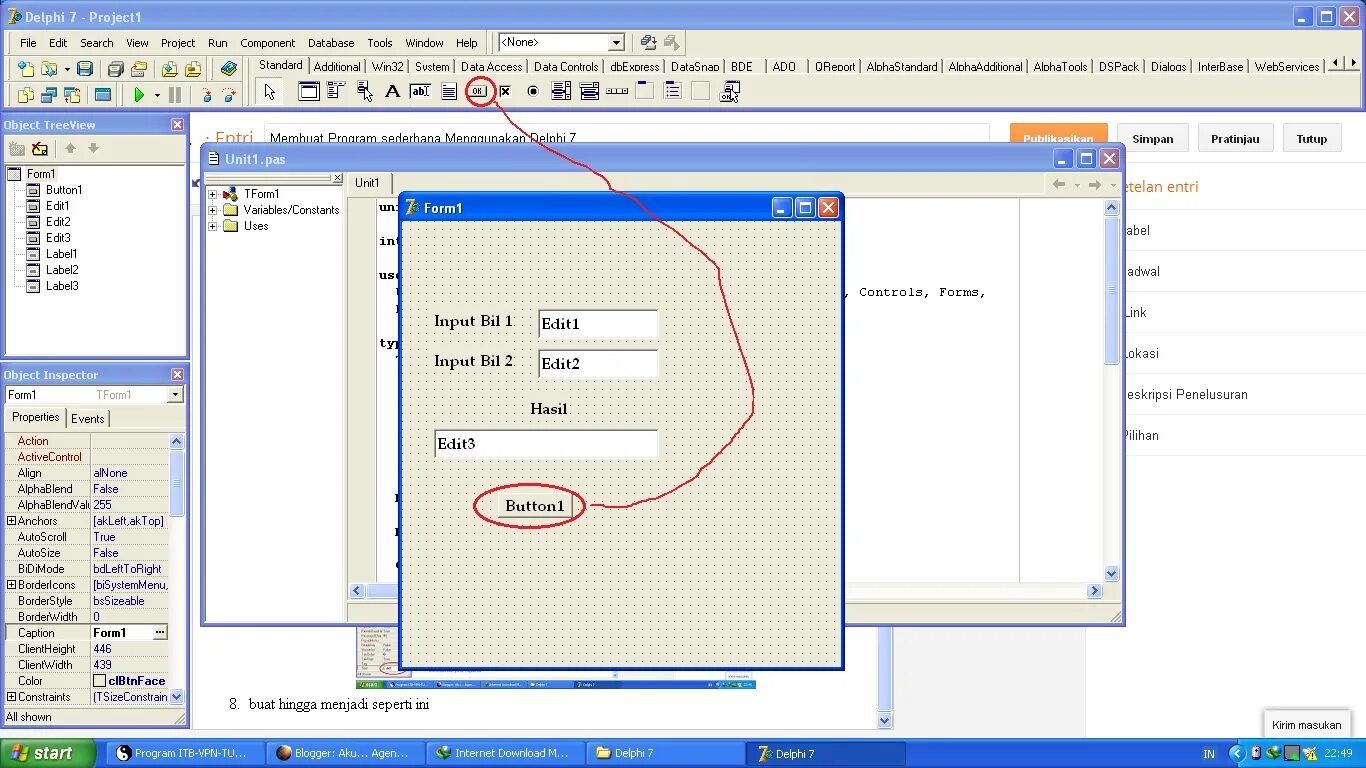
Task: Select the PopupMenu component in the palette
Action: point(364,91)
